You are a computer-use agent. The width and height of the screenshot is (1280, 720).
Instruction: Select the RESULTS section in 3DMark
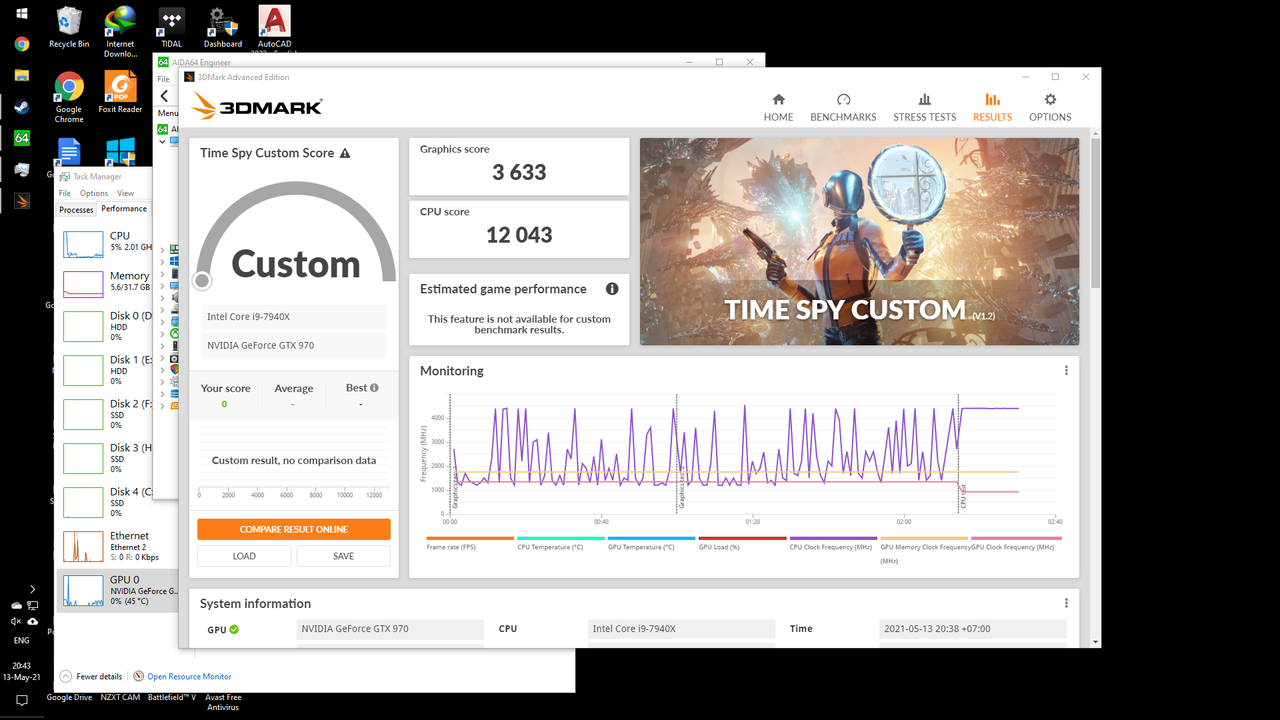click(992, 108)
